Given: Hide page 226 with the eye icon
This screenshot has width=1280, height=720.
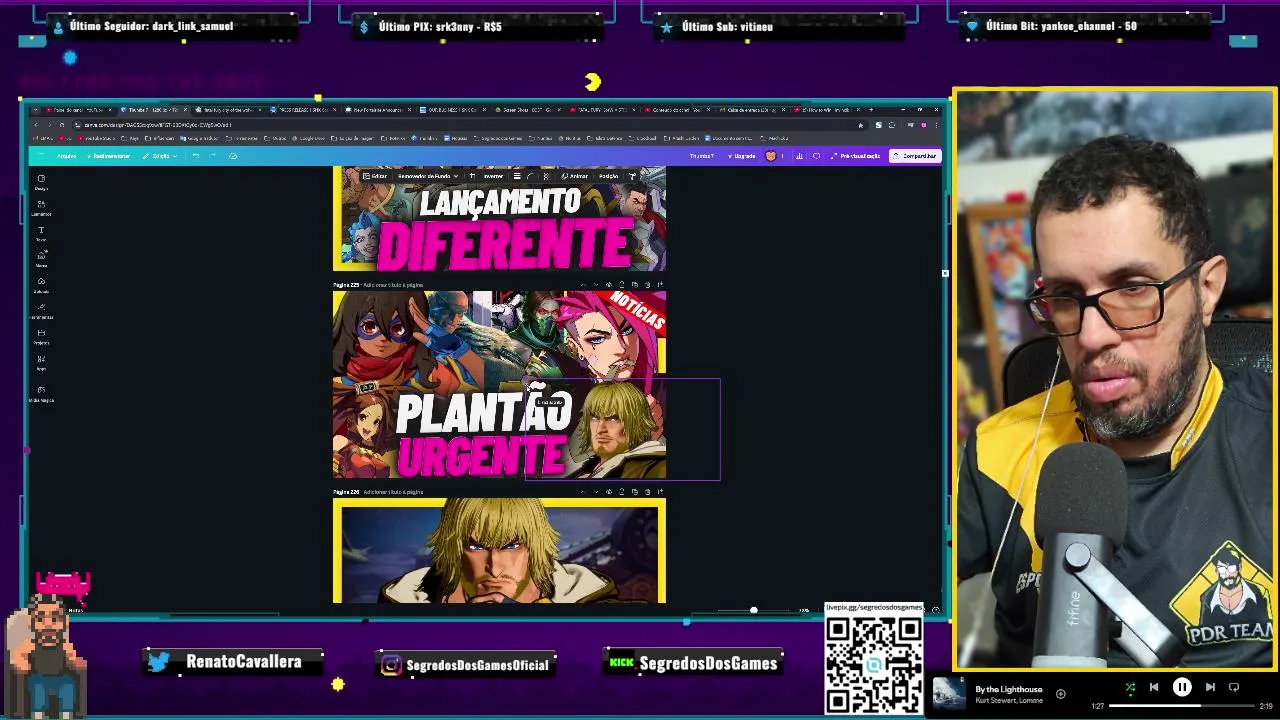Looking at the screenshot, I should pos(609,491).
